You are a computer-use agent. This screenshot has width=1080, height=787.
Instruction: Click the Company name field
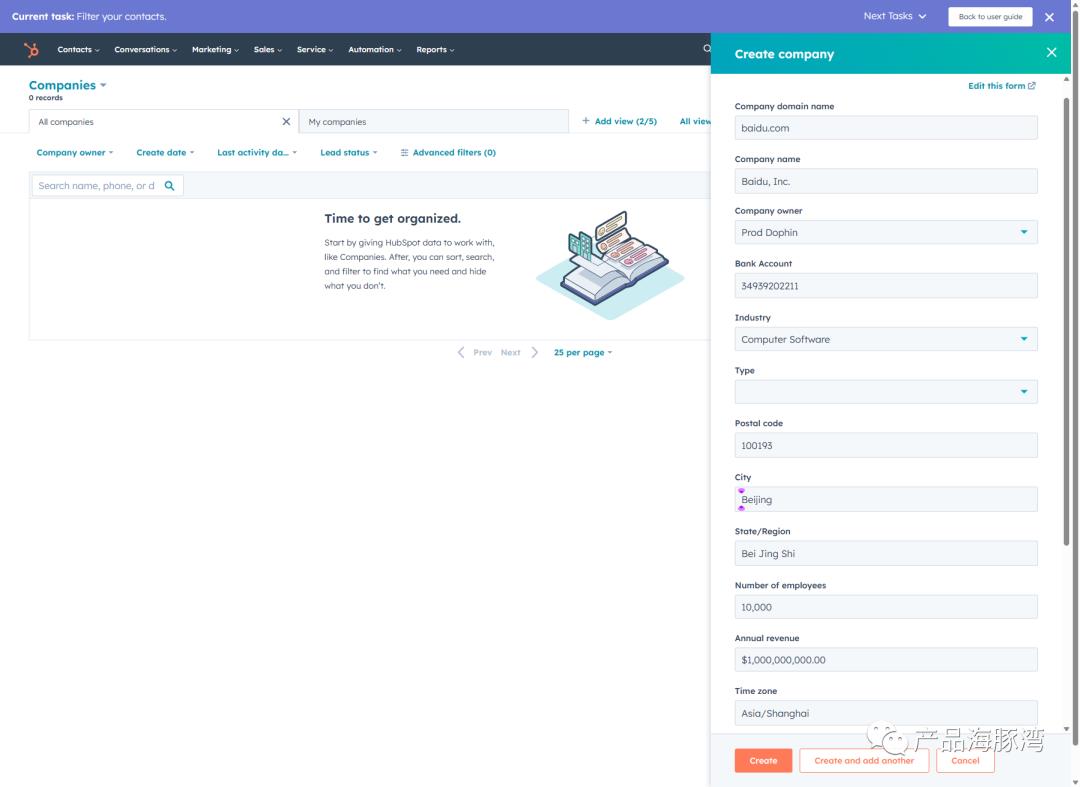point(886,181)
